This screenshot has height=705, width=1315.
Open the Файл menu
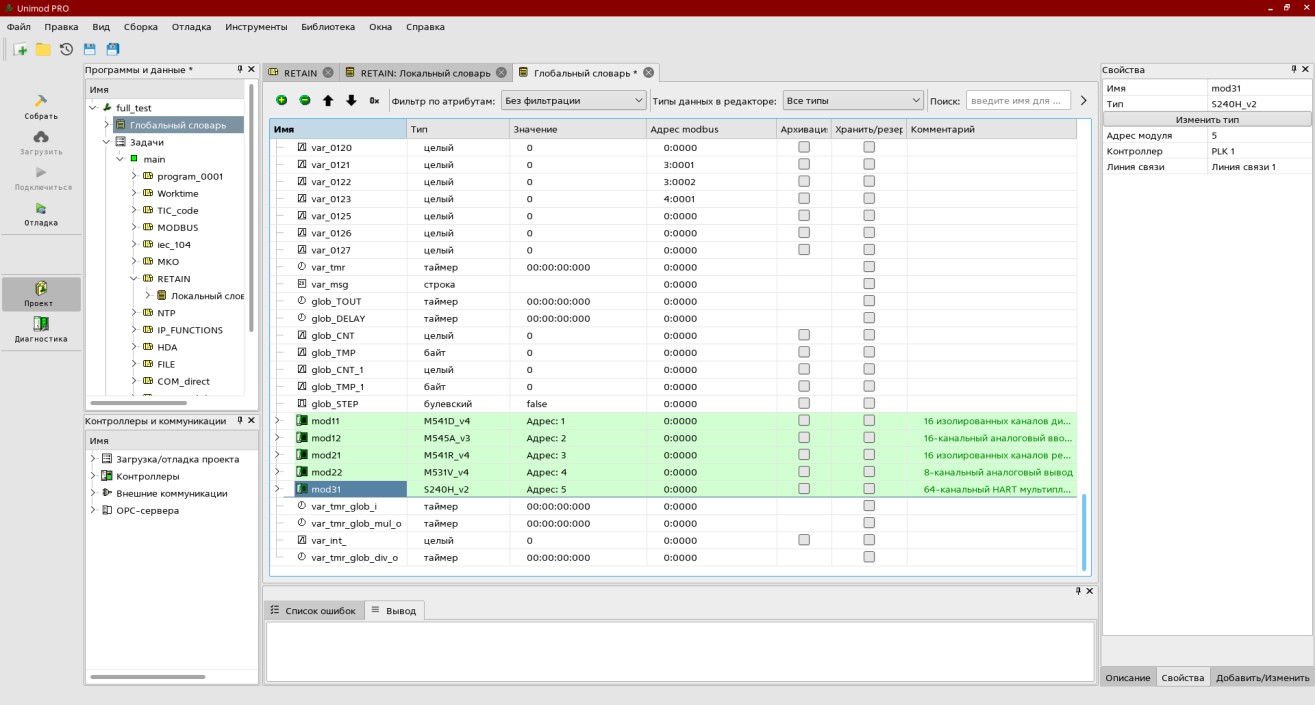(18, 26)
